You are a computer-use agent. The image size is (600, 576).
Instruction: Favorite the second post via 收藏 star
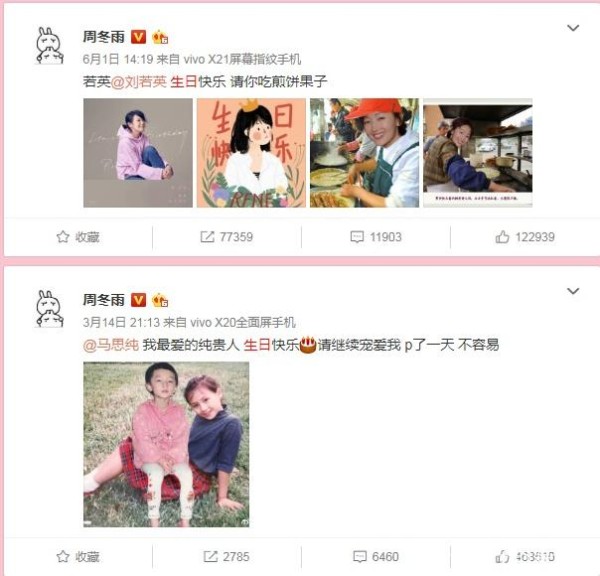(78, 556)
